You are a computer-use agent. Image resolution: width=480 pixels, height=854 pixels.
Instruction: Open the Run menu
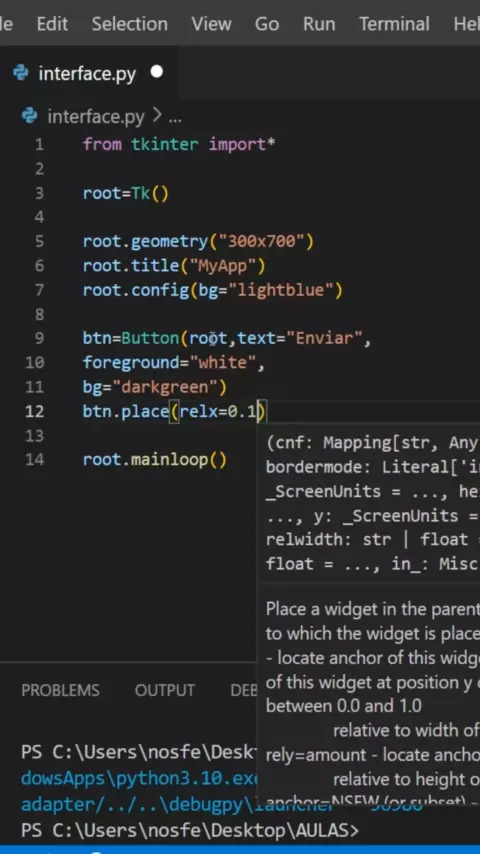click(x=319, y=24)
